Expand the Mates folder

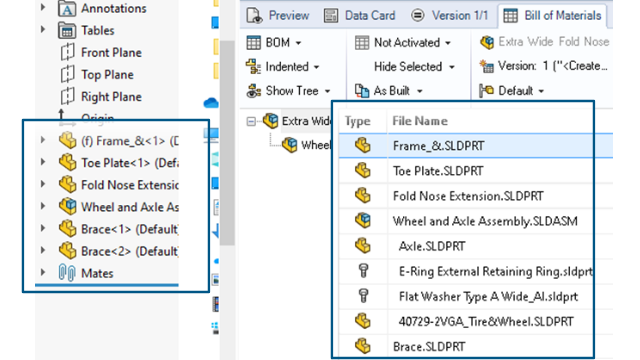pos(43,273)
